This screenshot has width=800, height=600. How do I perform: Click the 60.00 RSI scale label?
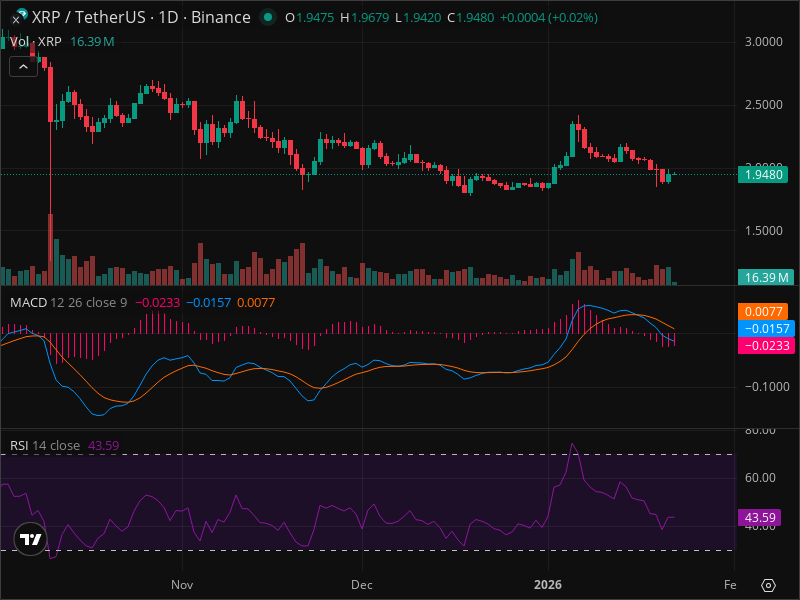point(760,478)
